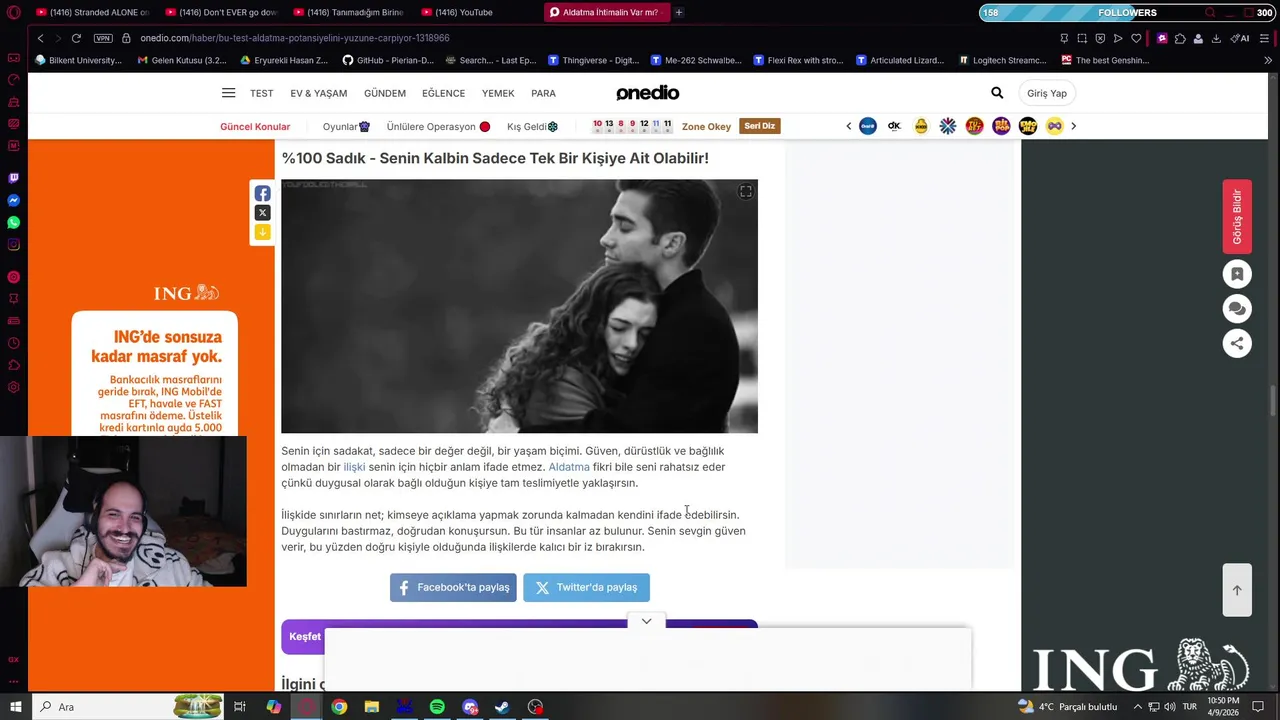Click the Görüş Bildir feedback button
1280x720 pixels.
[x=1237, y=217]
